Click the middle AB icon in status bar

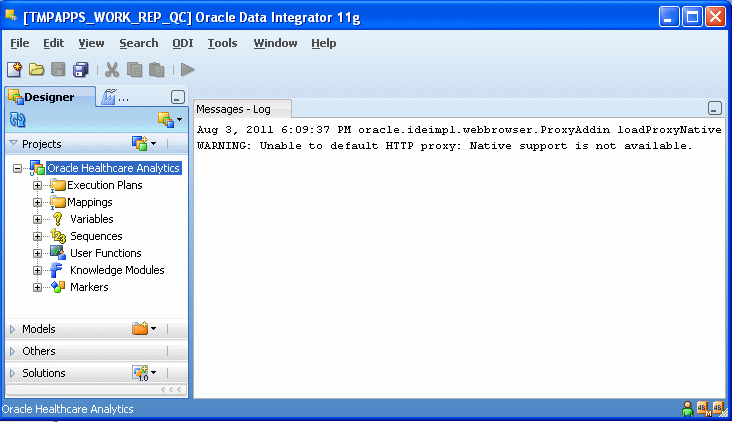point(703,409)
